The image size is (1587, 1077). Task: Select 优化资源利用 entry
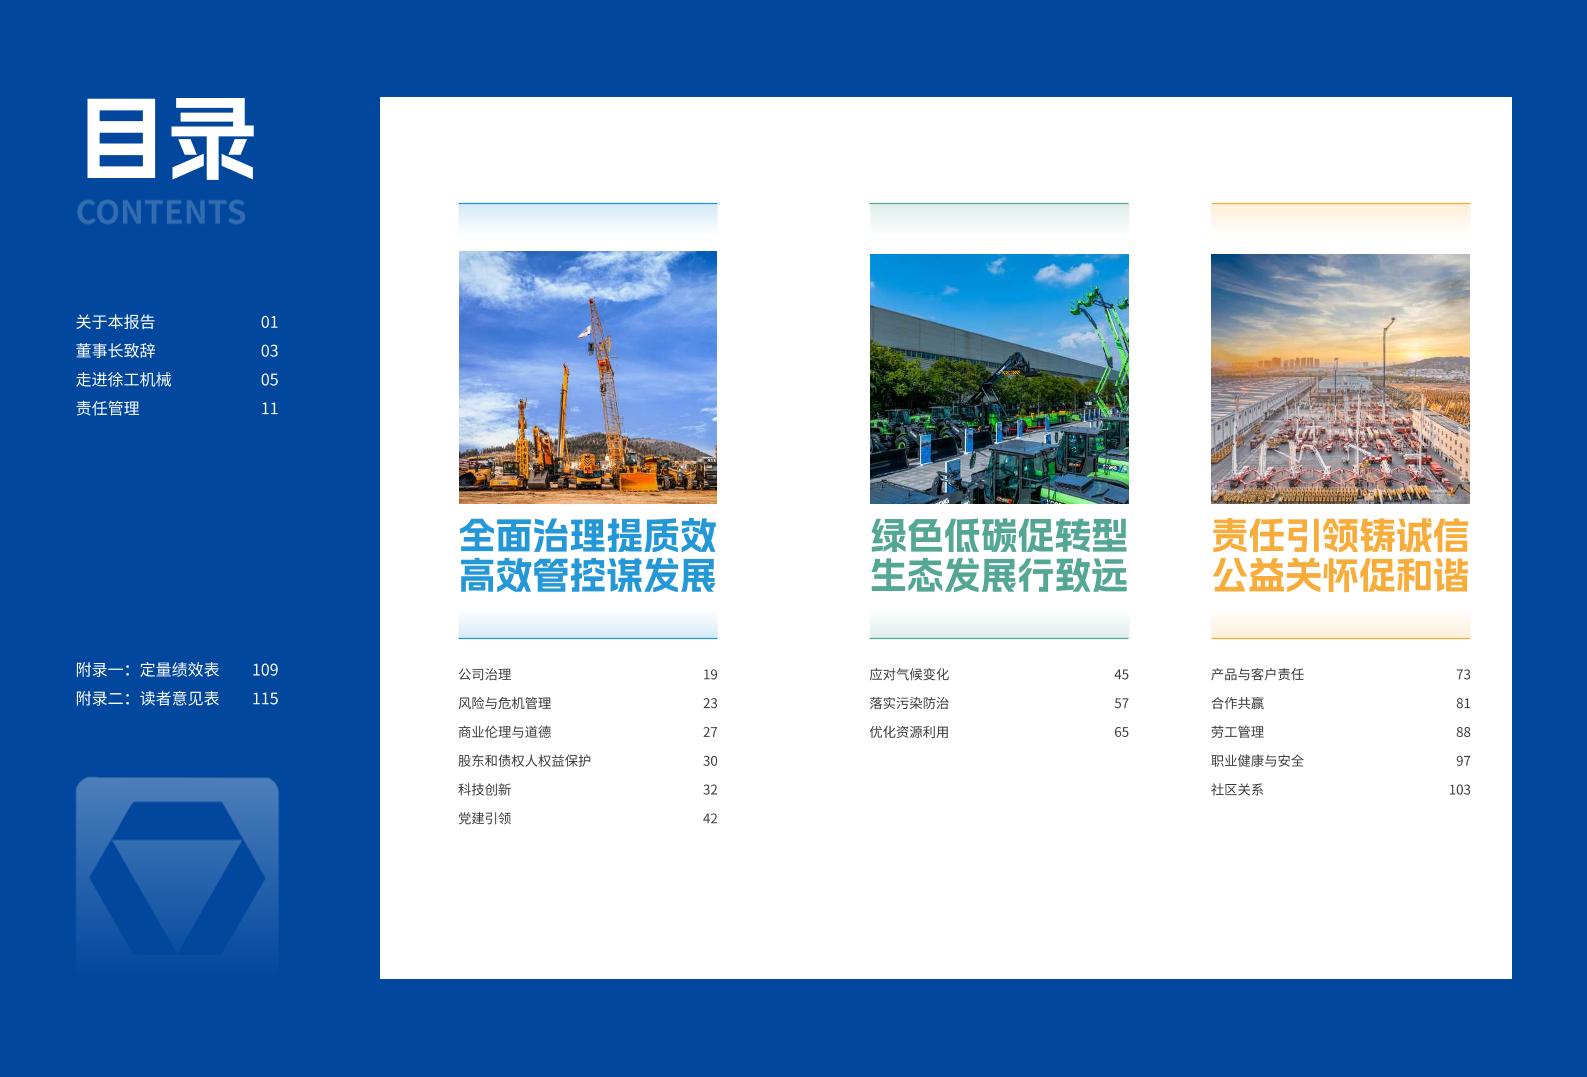click(909, 732)
